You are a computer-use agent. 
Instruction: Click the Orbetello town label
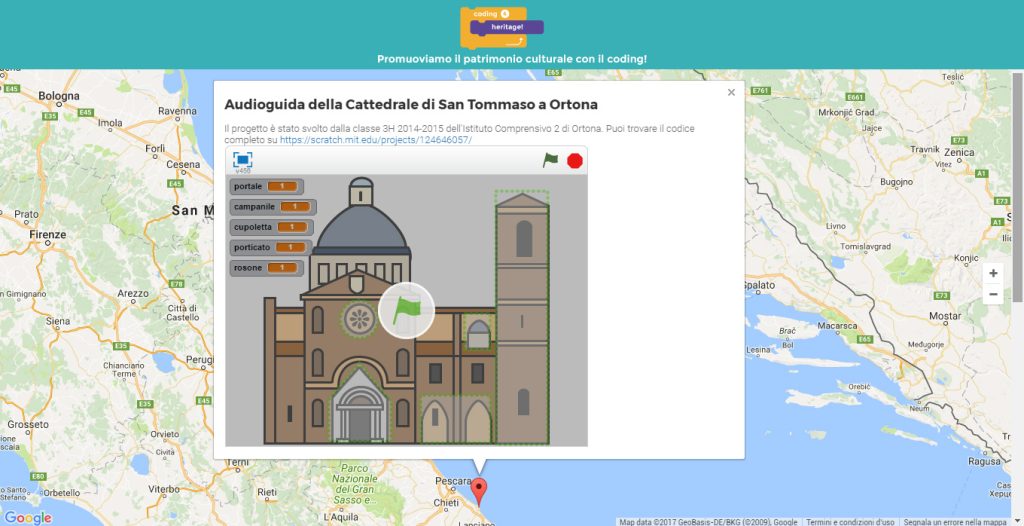coord(61,493)
